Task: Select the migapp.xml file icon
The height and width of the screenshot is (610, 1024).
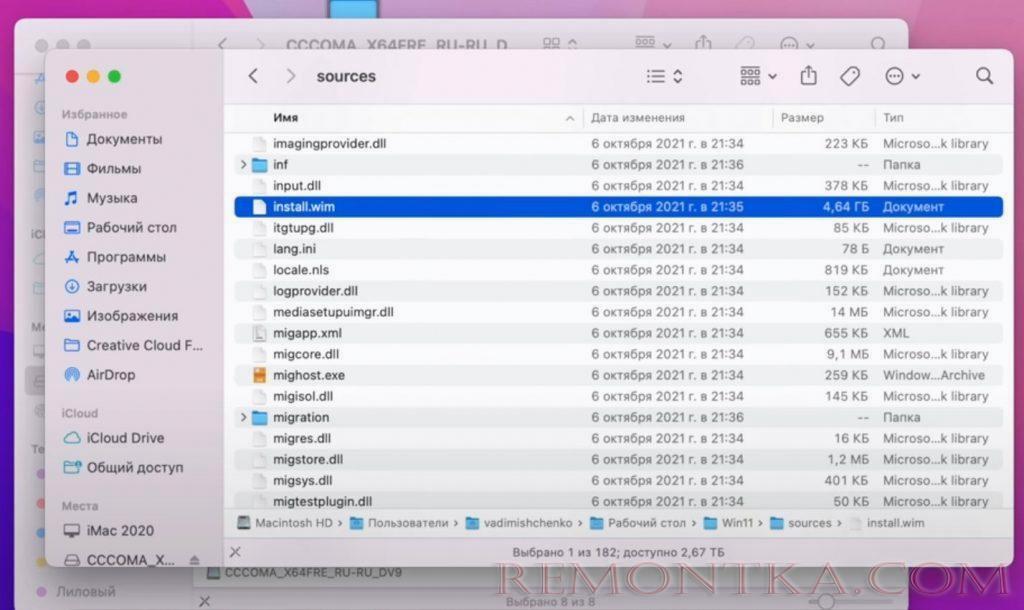Action: (259, 334)
